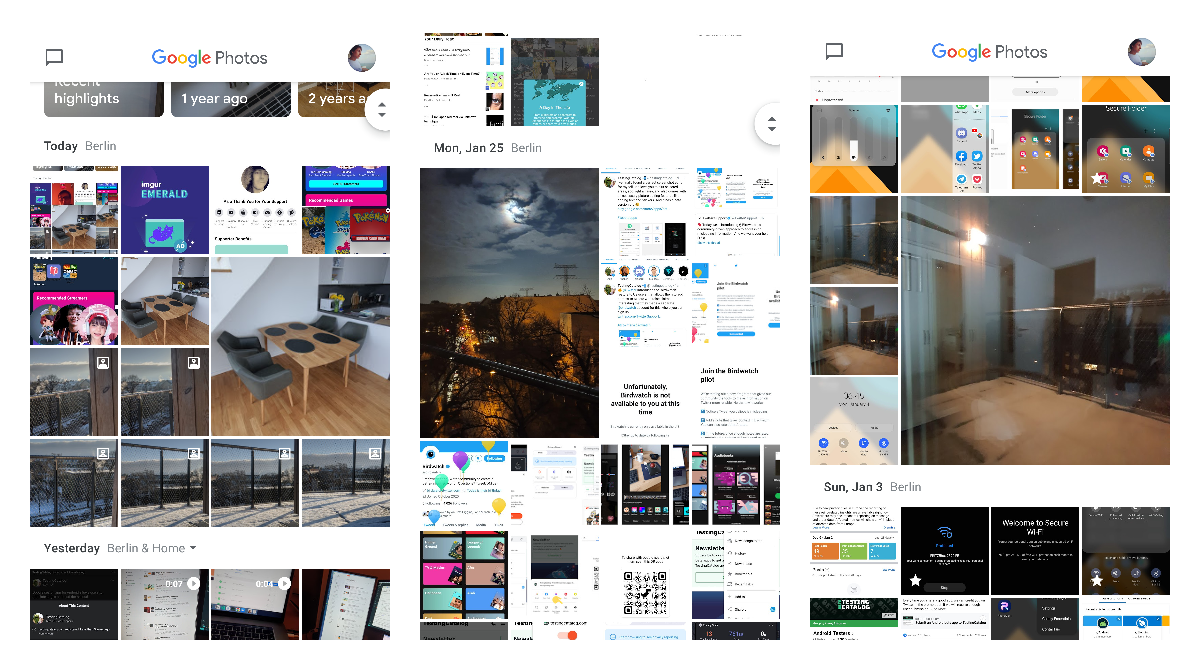Tap the 'Berlin' label next to Today
Screen dimensions: 1200x670
click(100, 145)
